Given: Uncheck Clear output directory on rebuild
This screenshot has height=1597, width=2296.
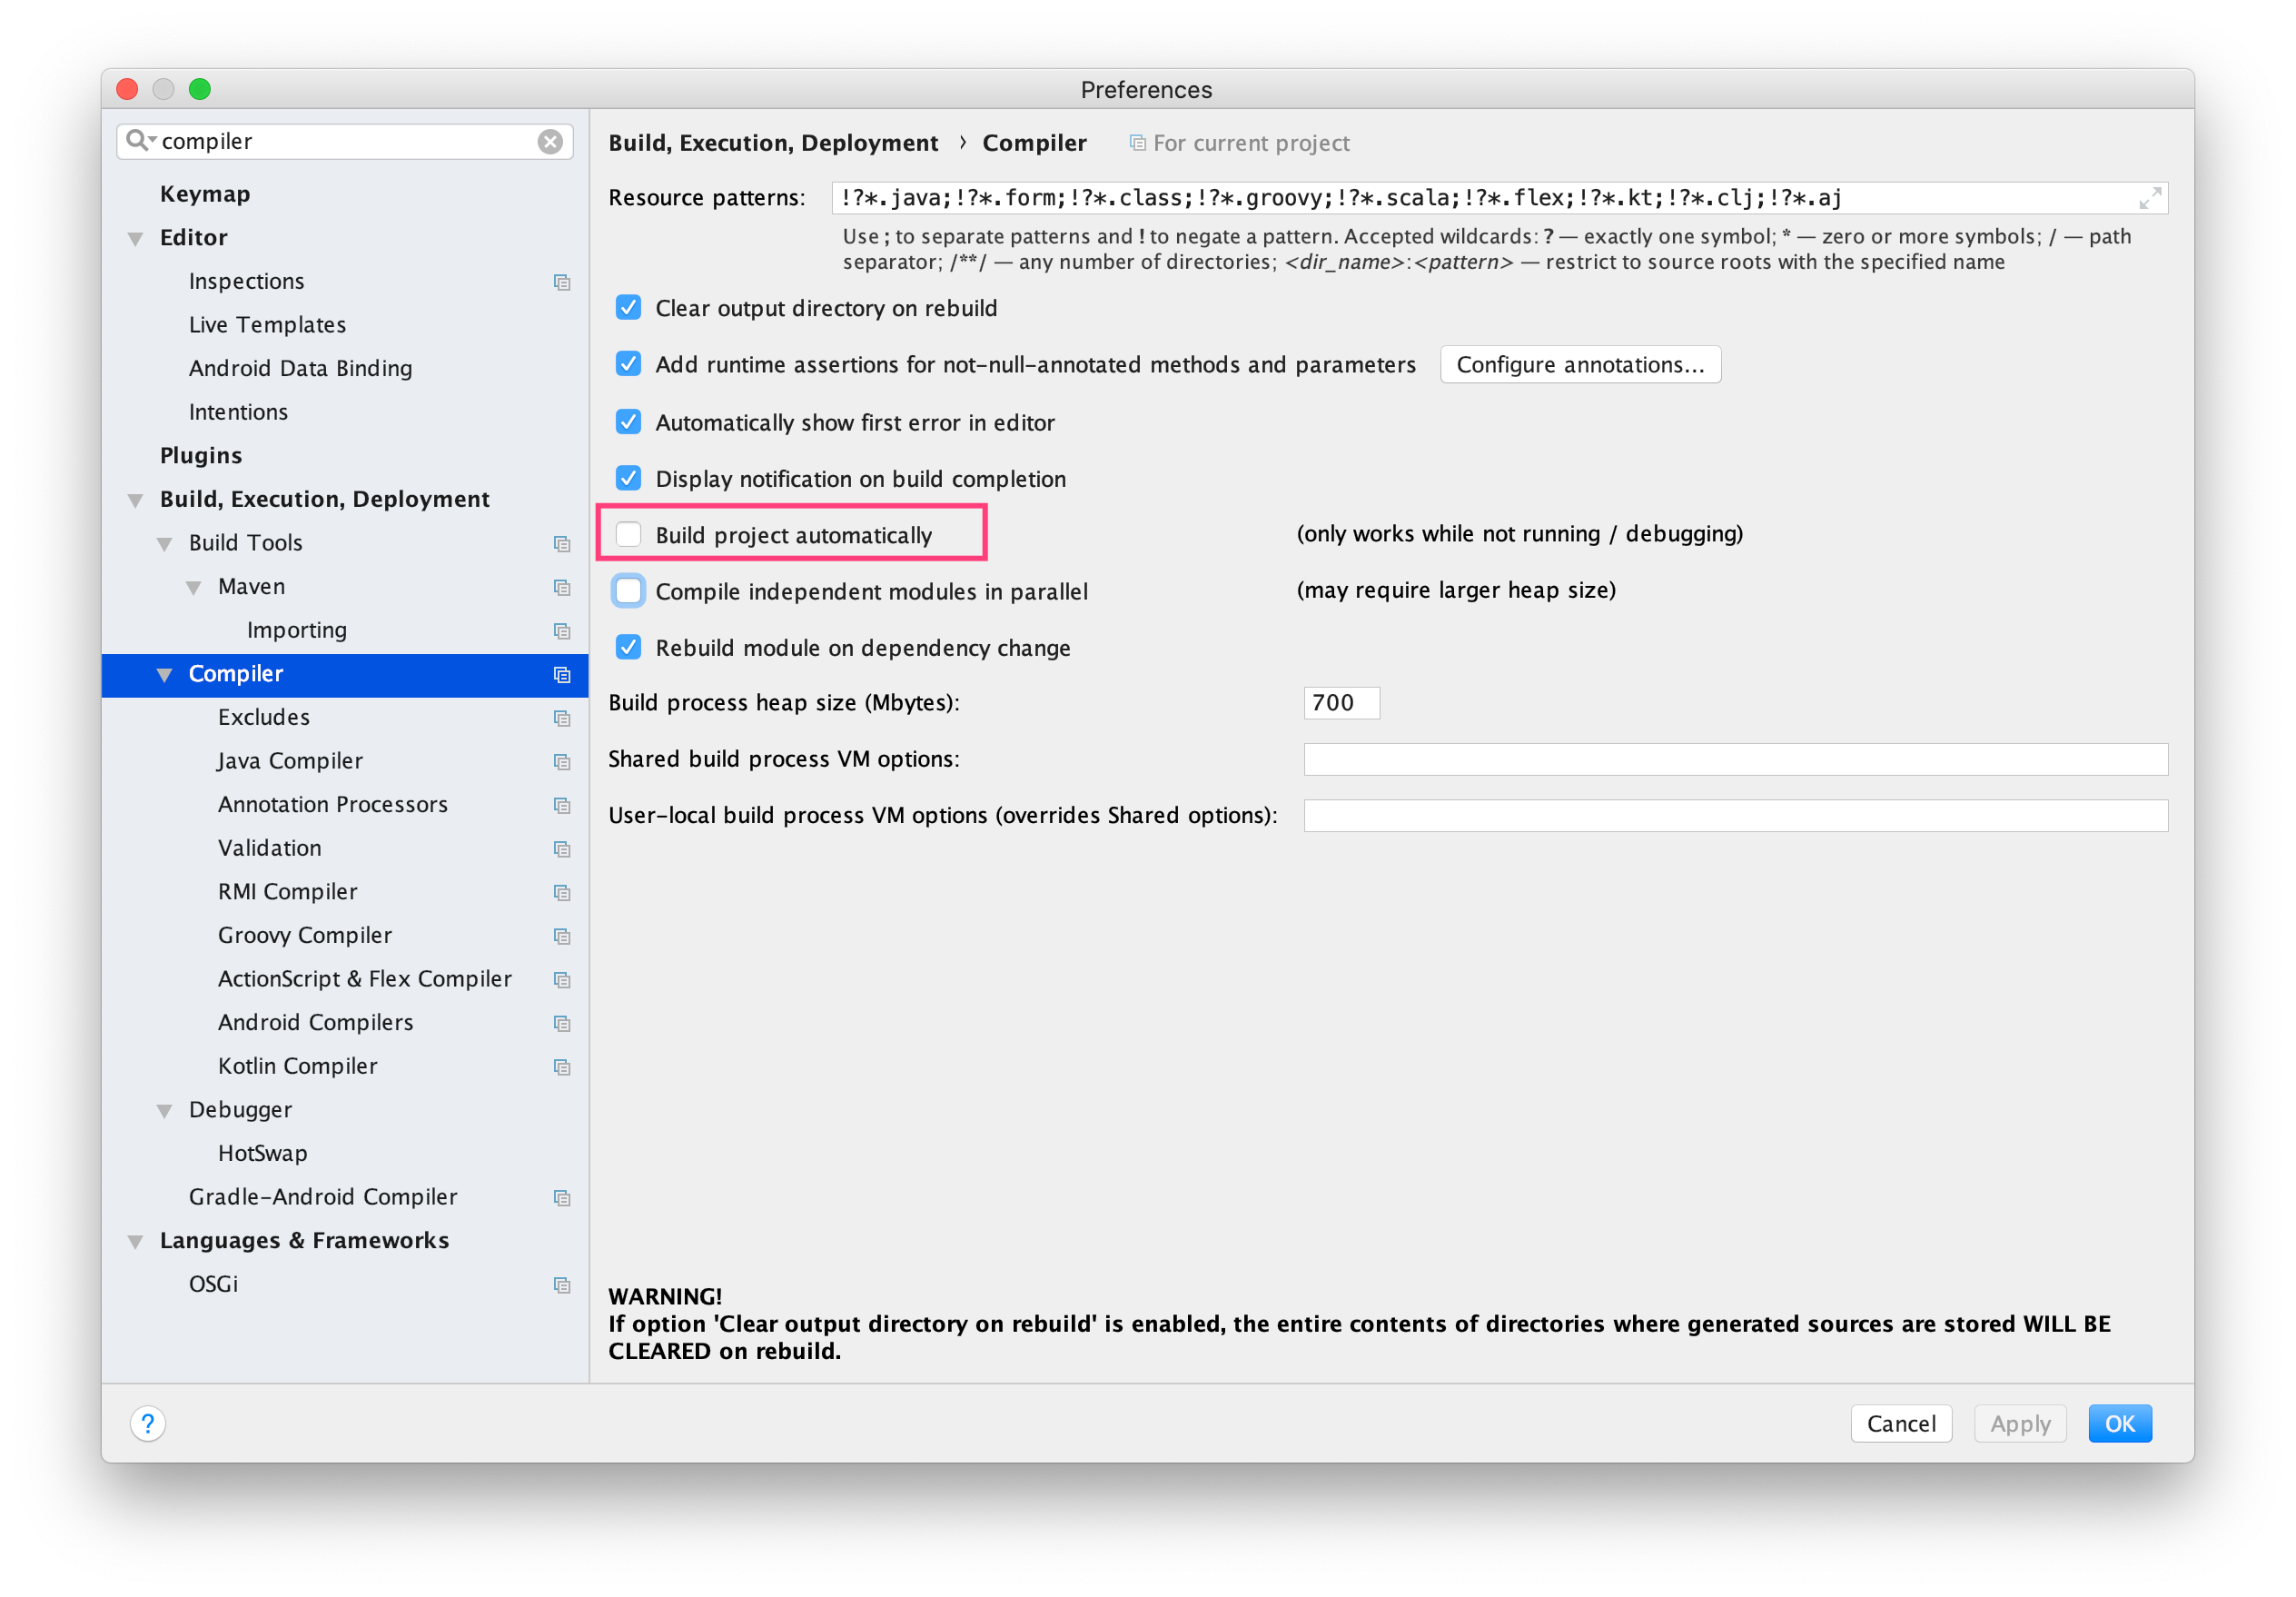Looking at the screenshot, I should click(x=628, y=308).
